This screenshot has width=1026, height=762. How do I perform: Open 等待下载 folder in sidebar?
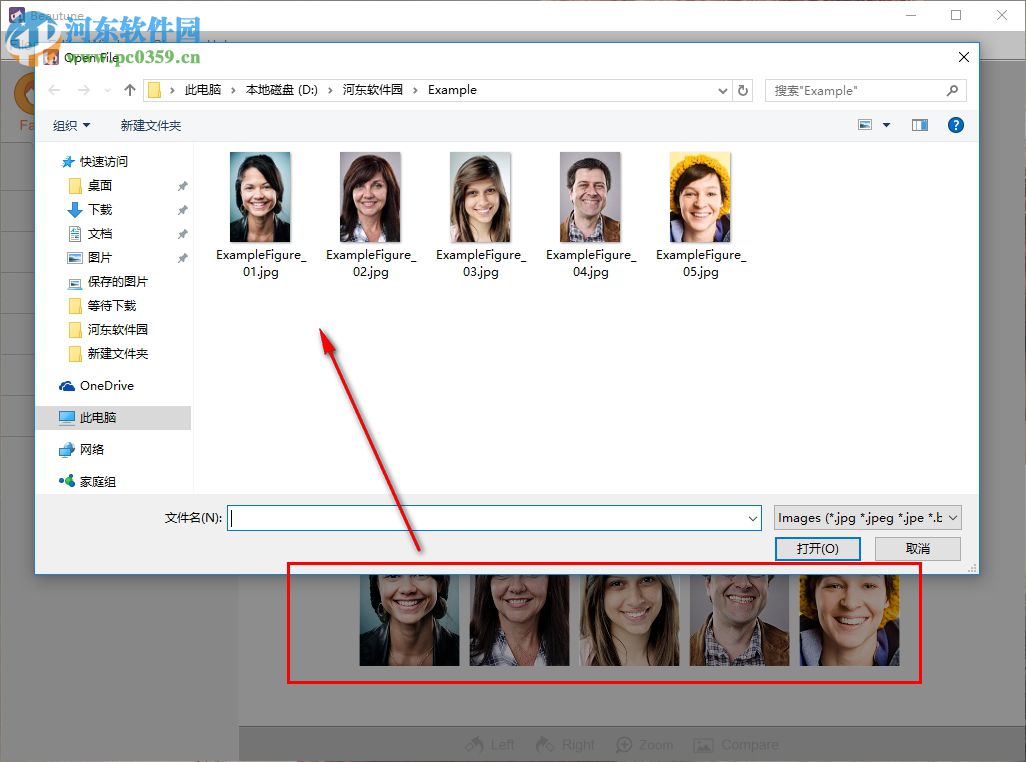pos(112,305)
